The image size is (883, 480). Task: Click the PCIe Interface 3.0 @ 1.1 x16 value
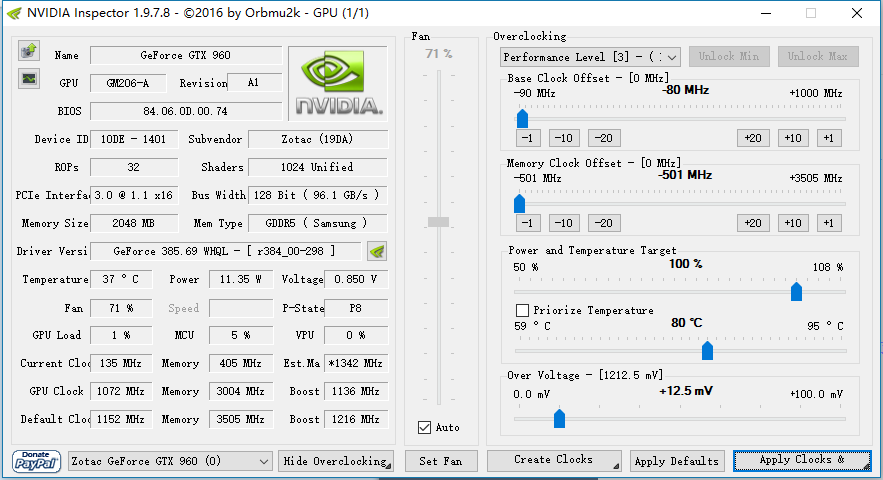(134, 195)
